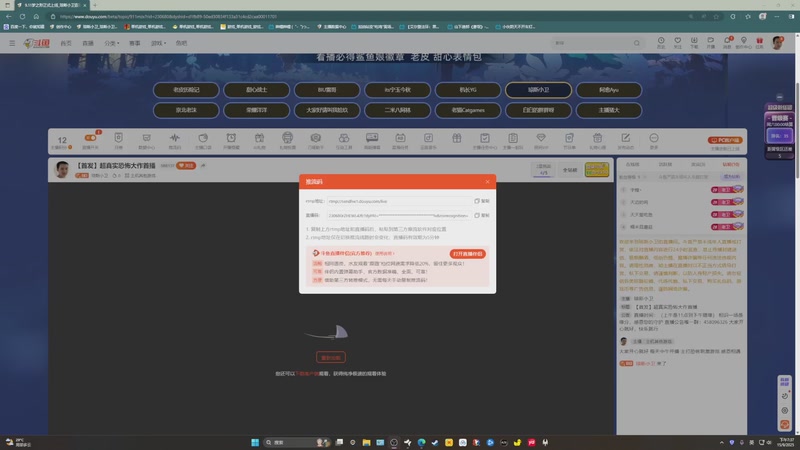Click the browser back arrow
Image resolution: width=800 pixels, height=450 pixels.
pos(9,16)
